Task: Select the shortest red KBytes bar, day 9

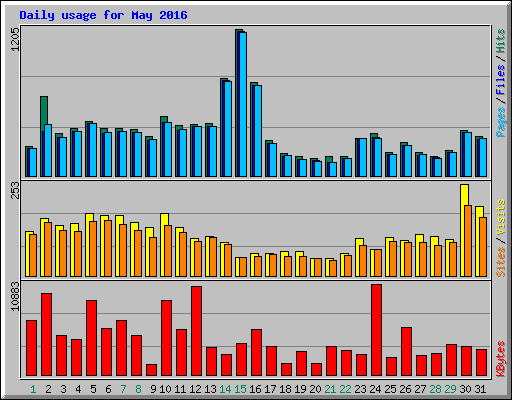Action: (x=152, y=370)
